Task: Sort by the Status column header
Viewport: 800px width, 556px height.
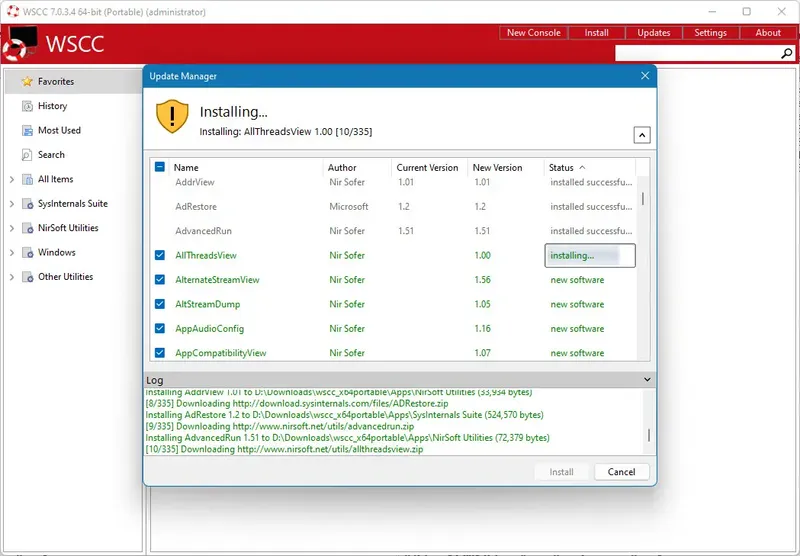Action: 589,167
